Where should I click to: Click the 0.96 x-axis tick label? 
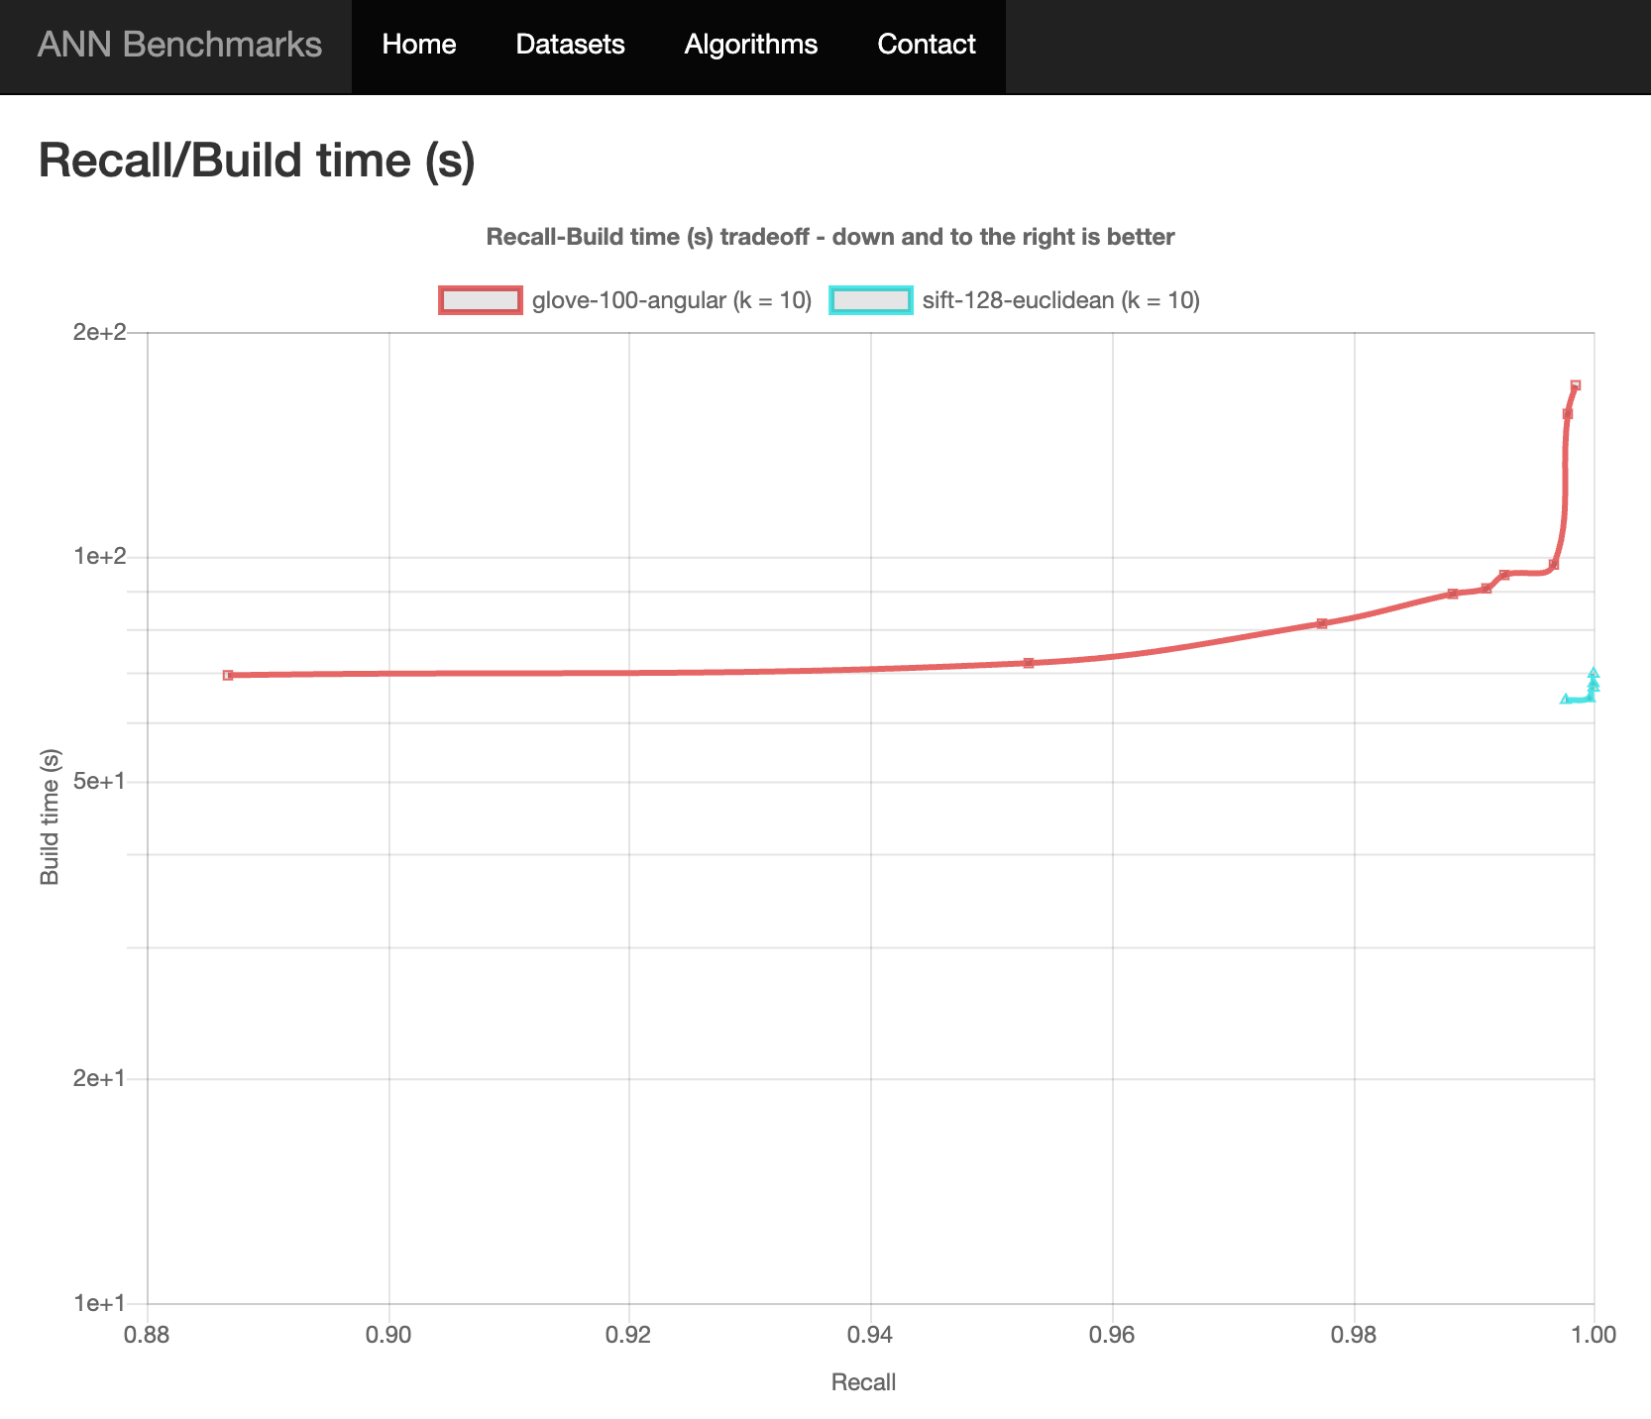1112,1334
